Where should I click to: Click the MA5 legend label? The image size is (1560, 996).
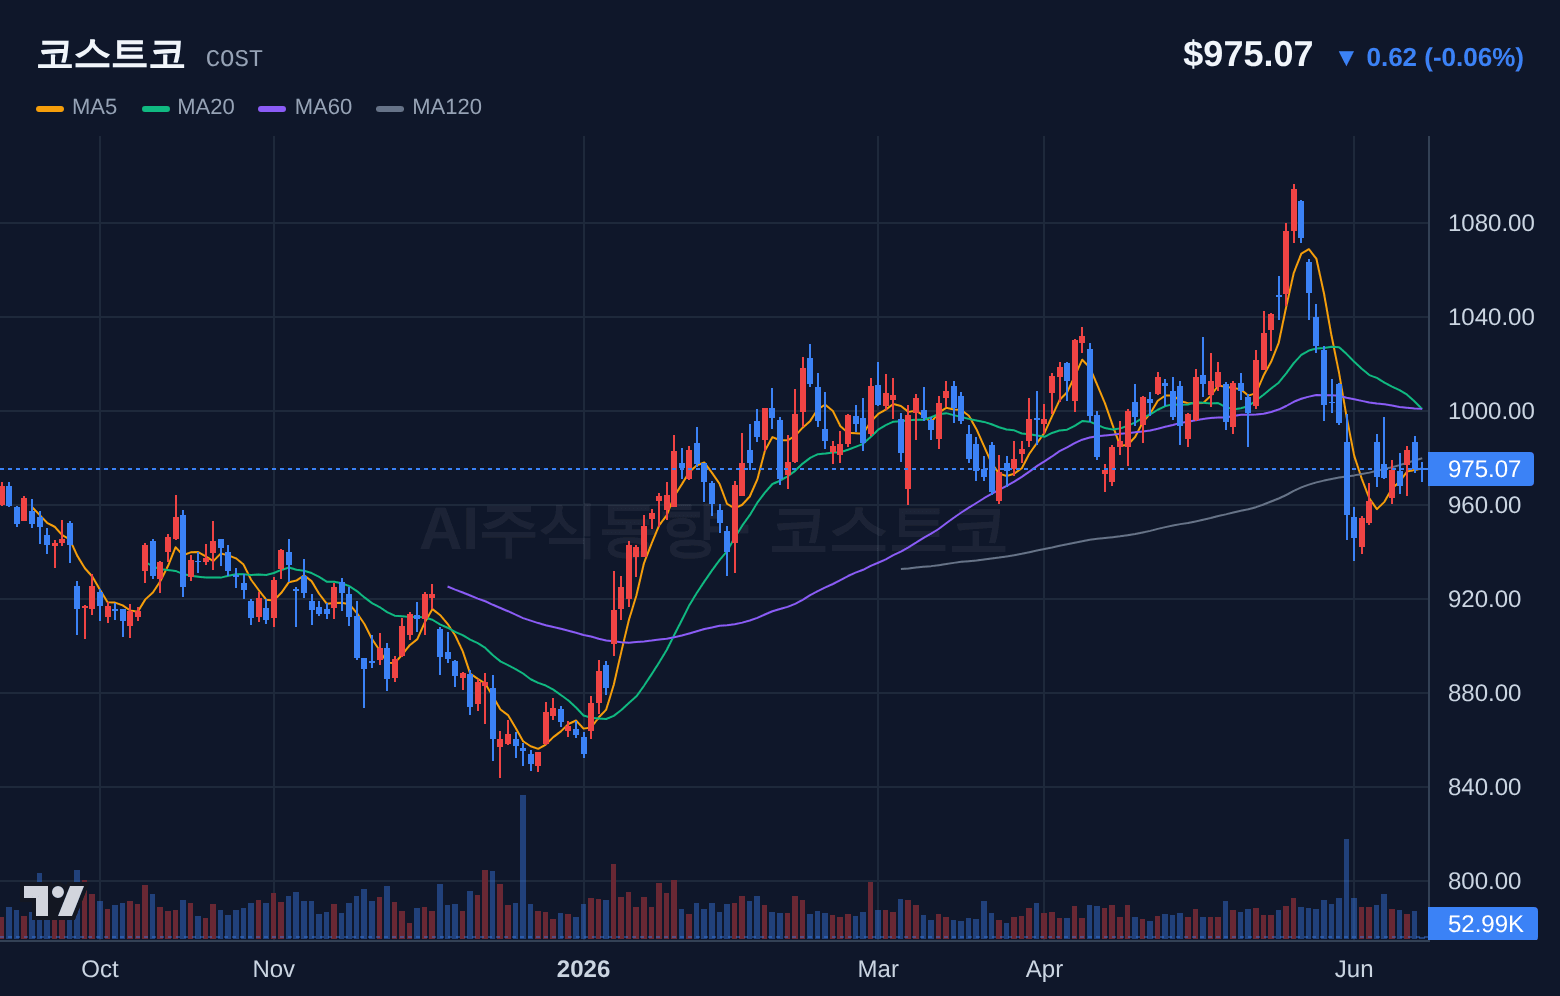(94, 107)
